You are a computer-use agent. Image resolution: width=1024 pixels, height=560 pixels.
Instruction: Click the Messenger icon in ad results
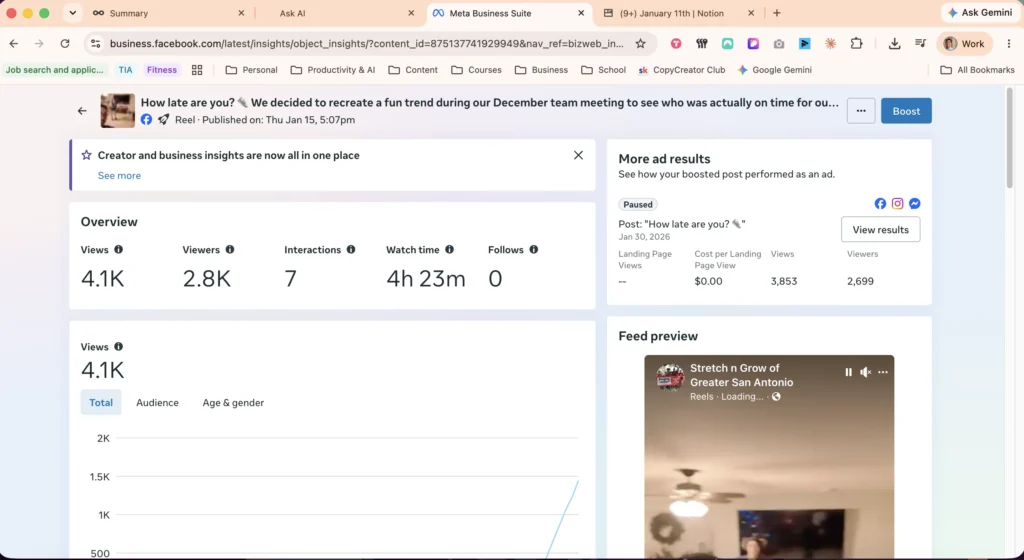(x=915, y=204)
